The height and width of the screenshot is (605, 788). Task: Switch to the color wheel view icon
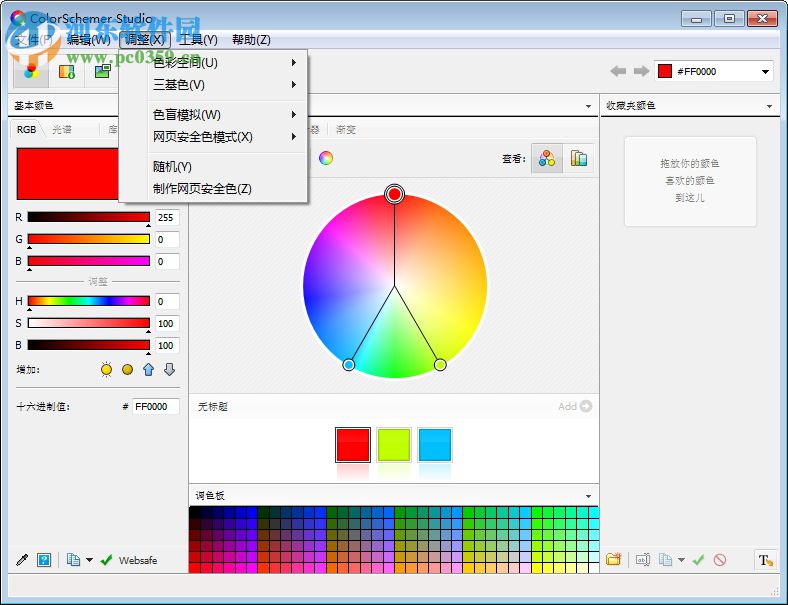click(547, 159)
